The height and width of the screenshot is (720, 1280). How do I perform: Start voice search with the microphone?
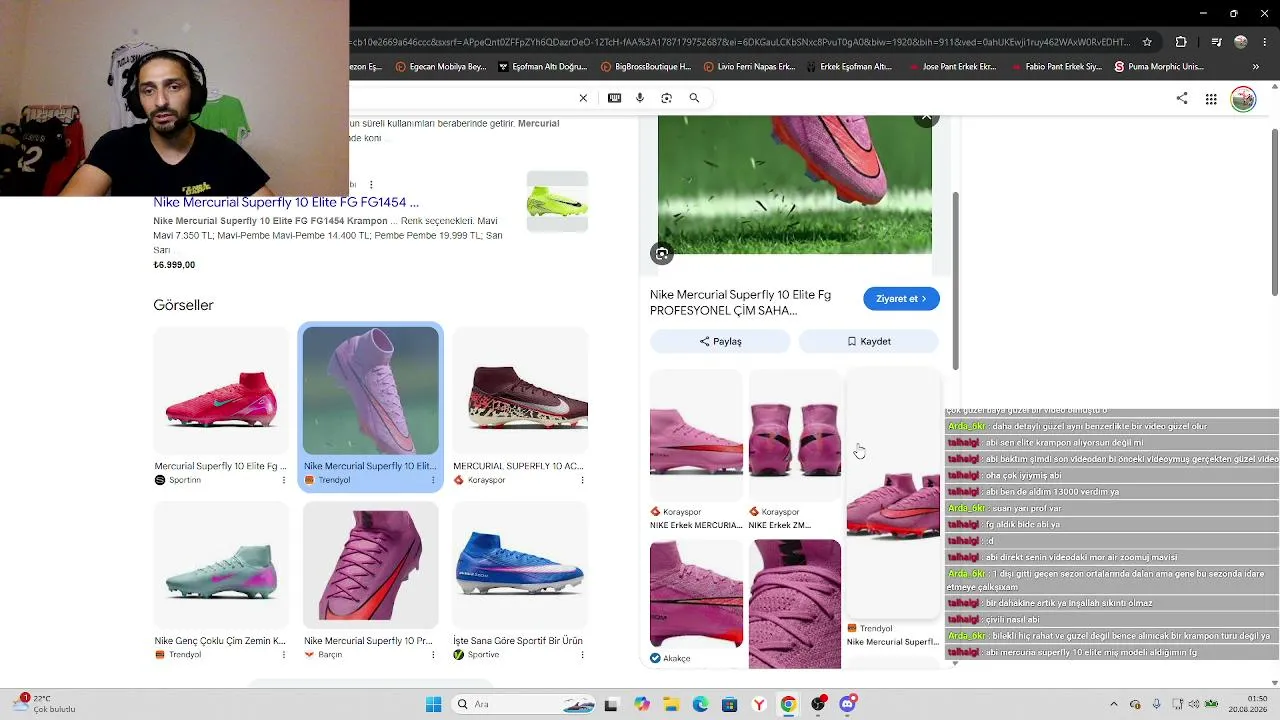[640, 98]
